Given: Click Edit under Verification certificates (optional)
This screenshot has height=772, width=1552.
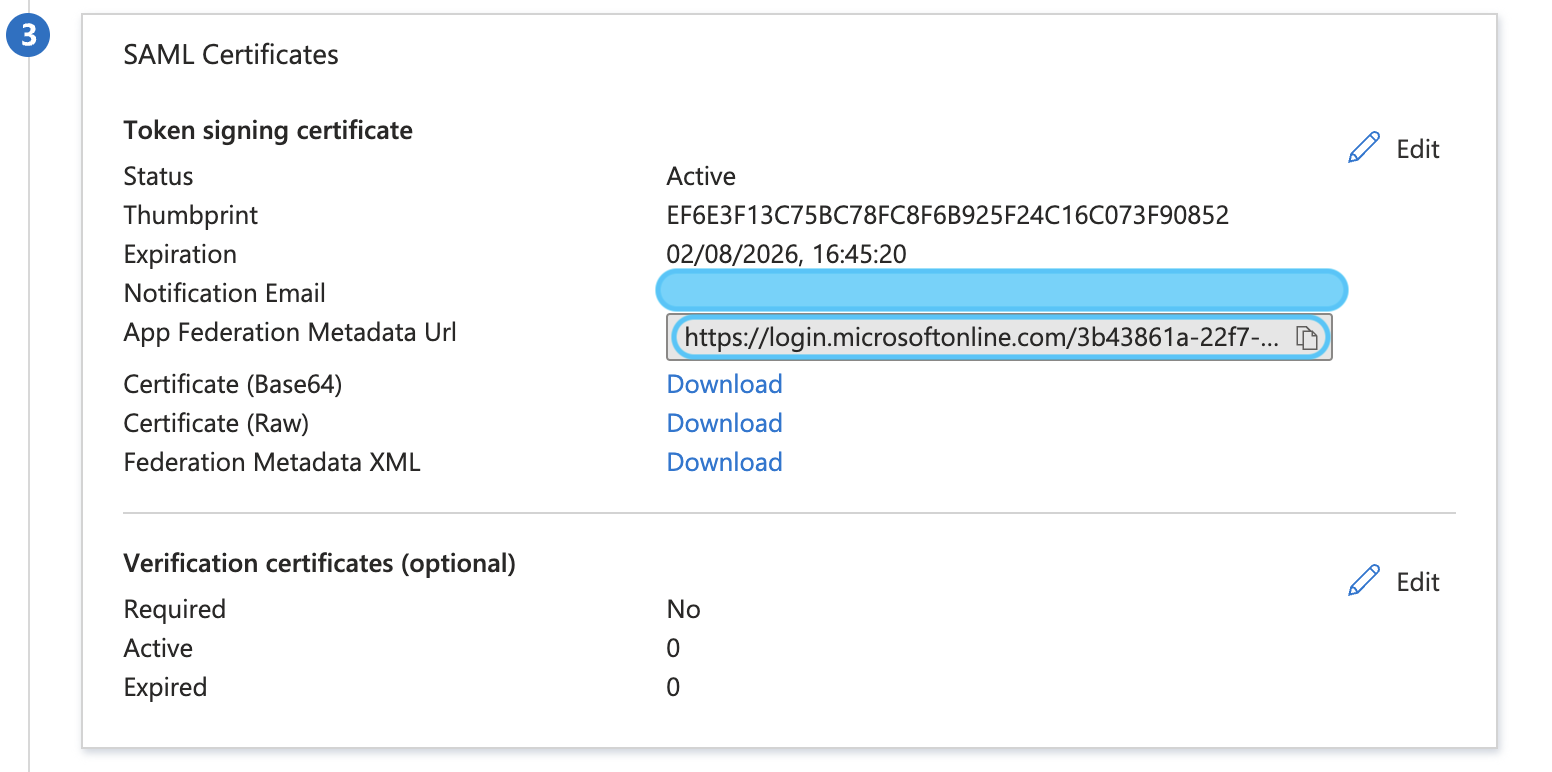Looking at the screenshot, I should click(x=1394, y=581).
